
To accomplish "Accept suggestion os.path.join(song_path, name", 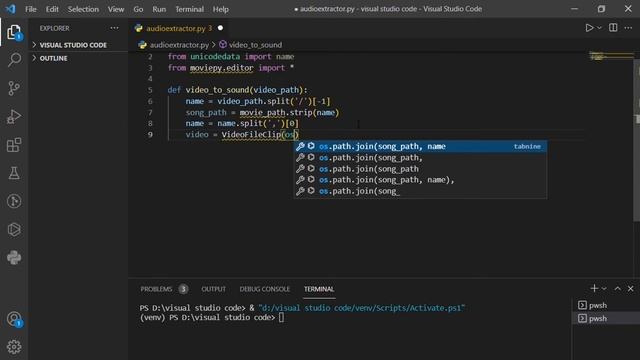I will pyautogui.click(x=420, y=146).
